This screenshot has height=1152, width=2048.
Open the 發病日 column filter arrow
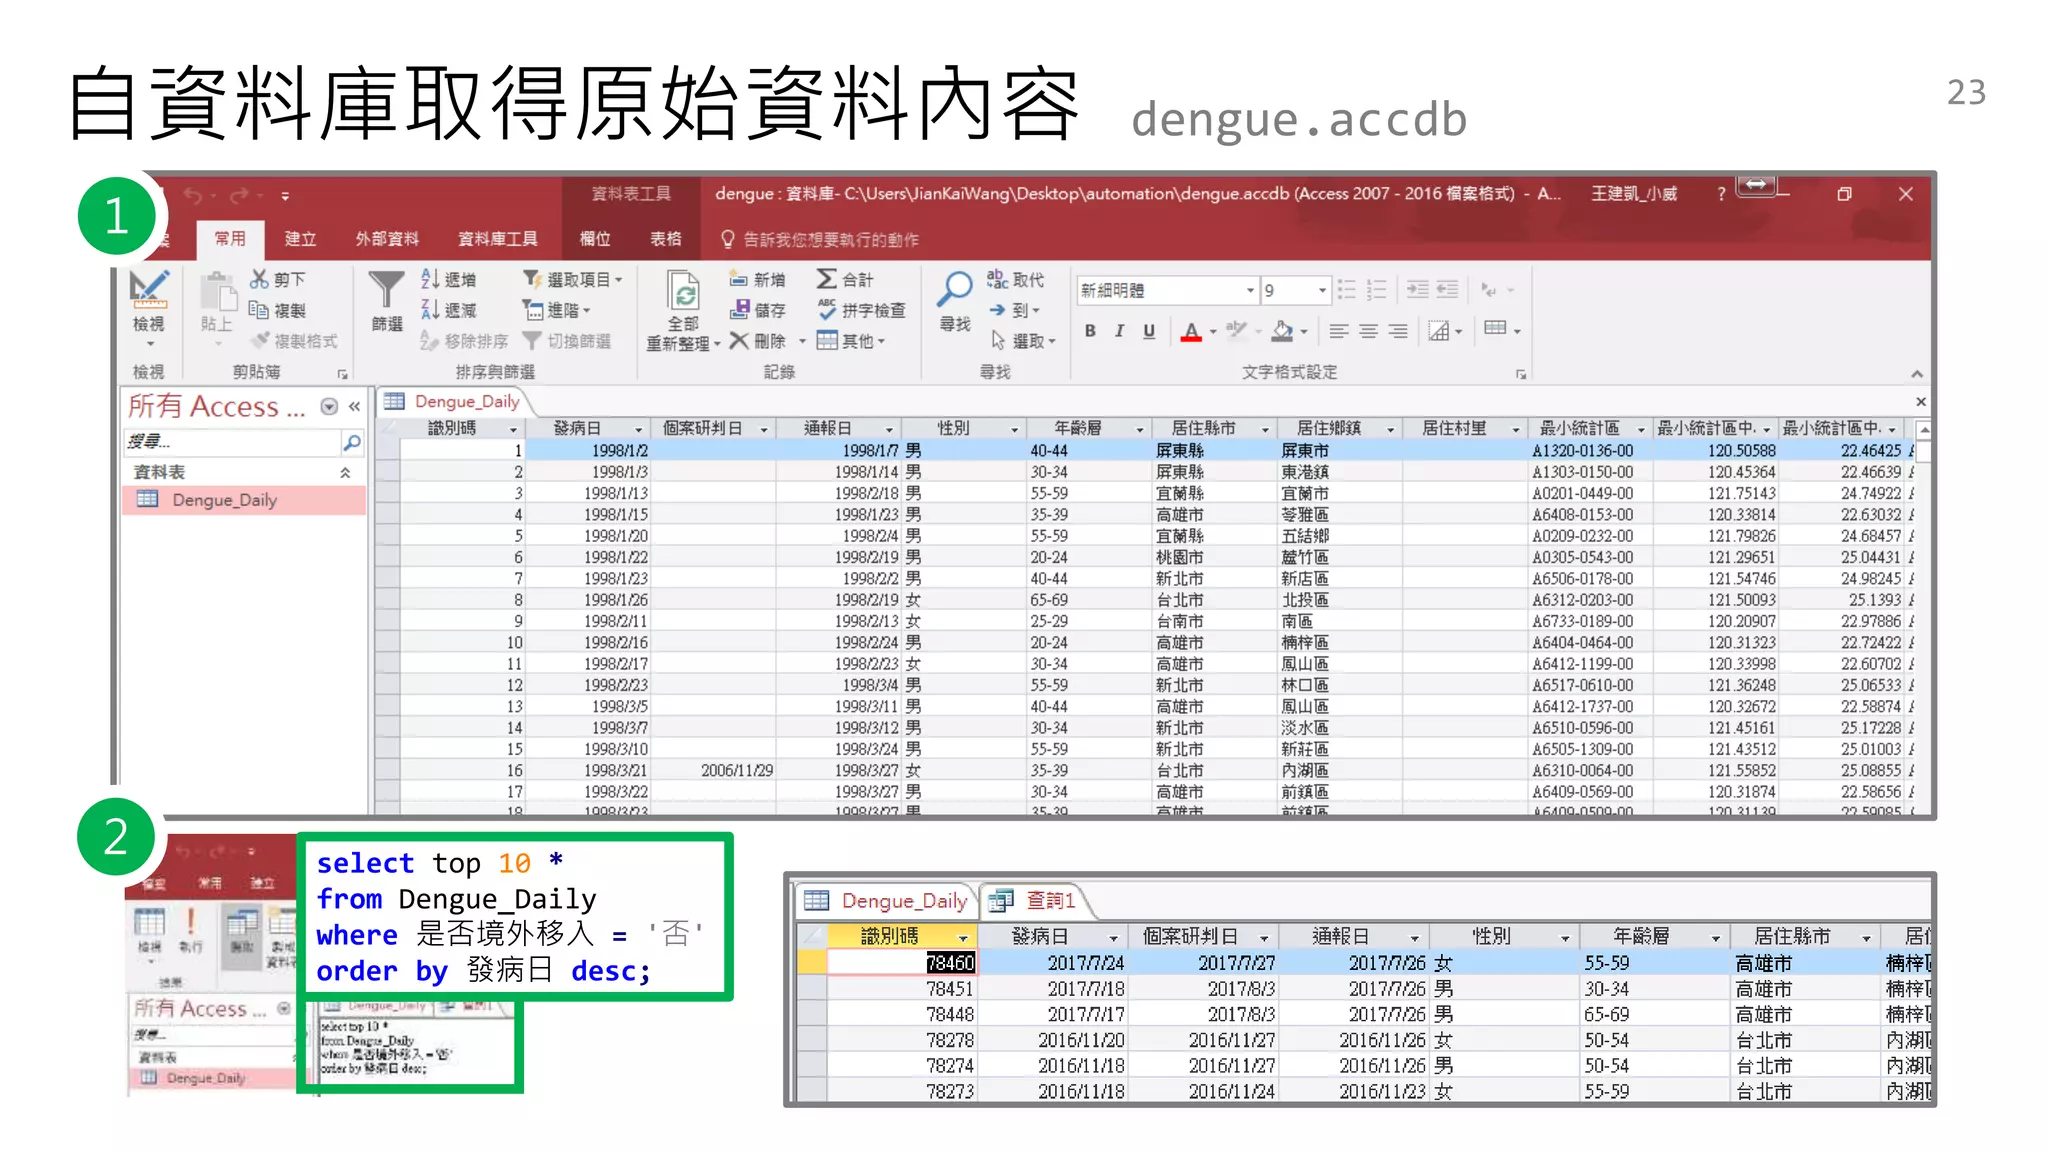pos(639,429)
